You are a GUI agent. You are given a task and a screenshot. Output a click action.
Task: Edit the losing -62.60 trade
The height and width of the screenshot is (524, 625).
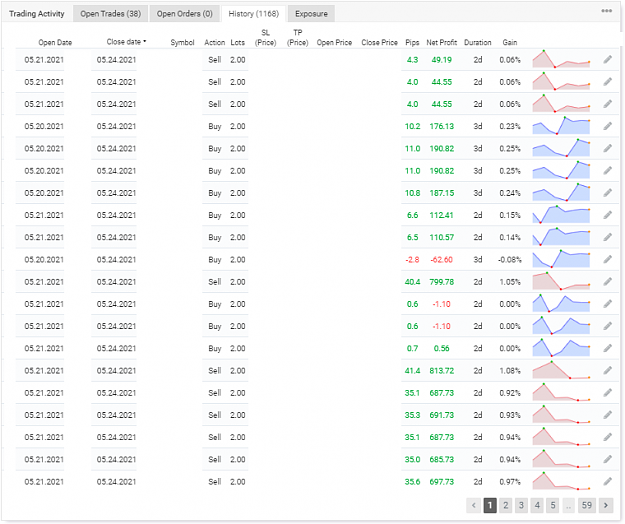point(607,259)
